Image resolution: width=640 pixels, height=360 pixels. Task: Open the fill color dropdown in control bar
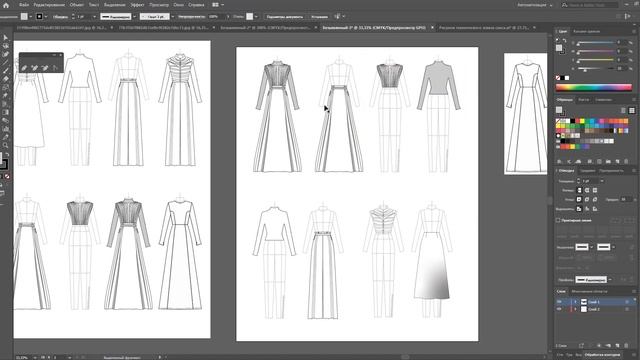(x=31, y=17)
